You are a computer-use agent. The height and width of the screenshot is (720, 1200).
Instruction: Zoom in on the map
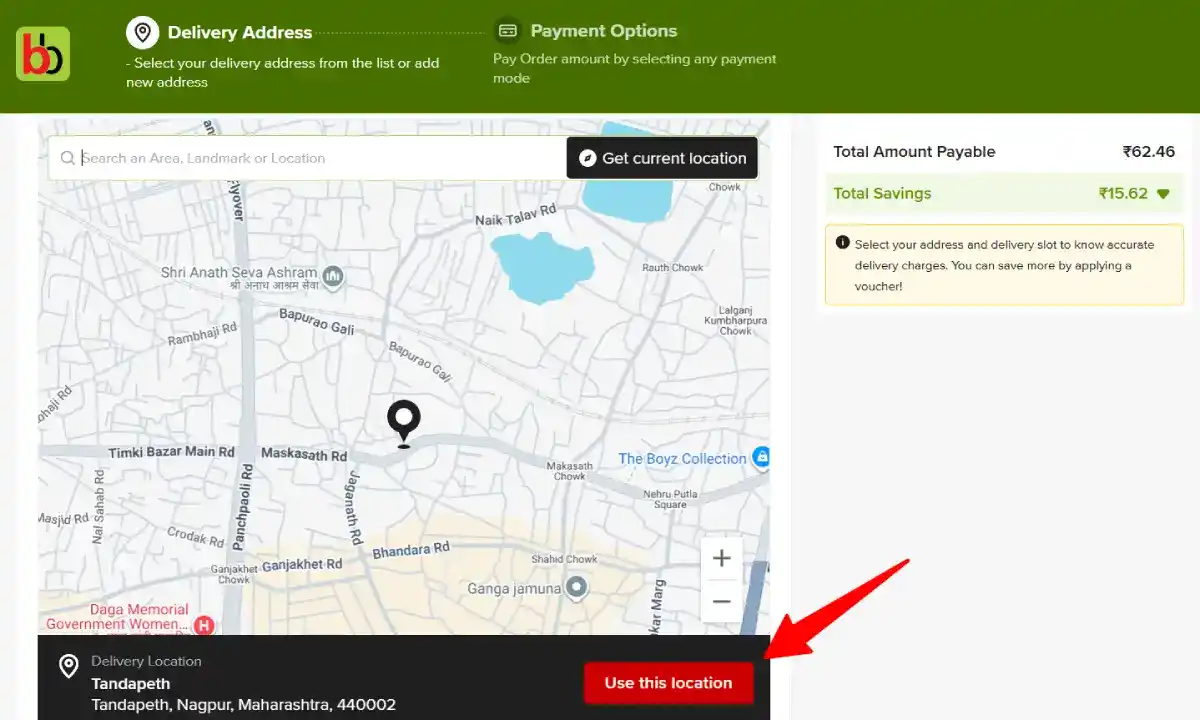[722, 558]
